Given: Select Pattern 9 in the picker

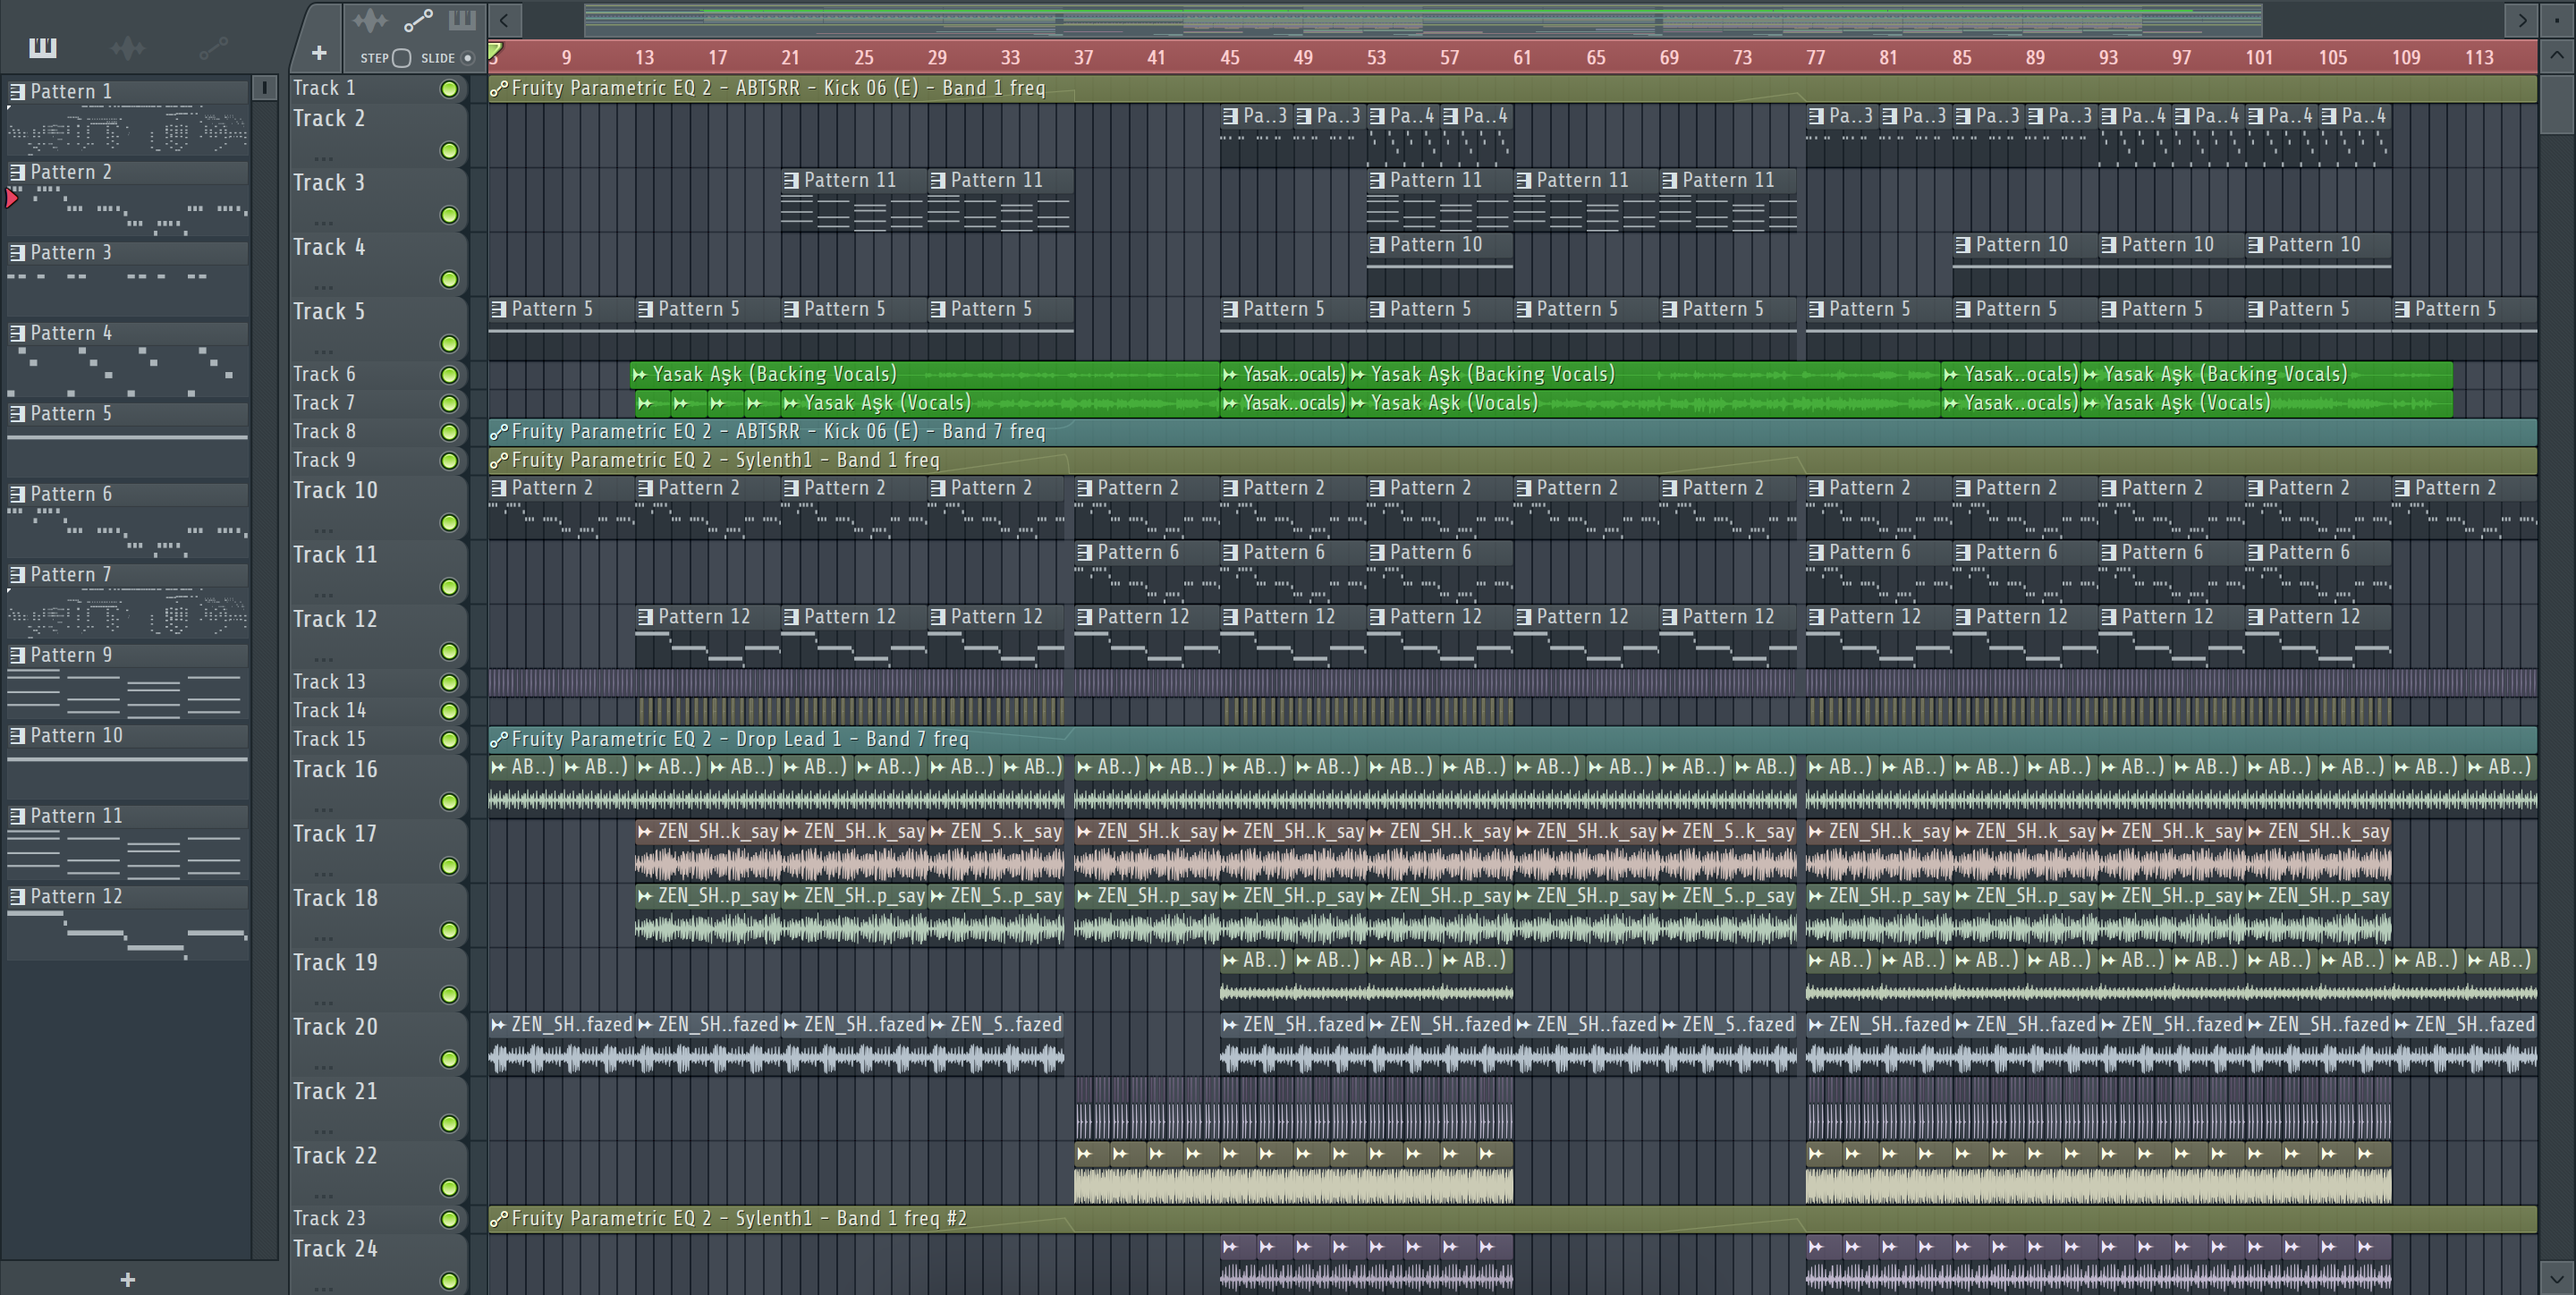Looking at the screenshot, I should pyautogui.click(x=70, y=655).
